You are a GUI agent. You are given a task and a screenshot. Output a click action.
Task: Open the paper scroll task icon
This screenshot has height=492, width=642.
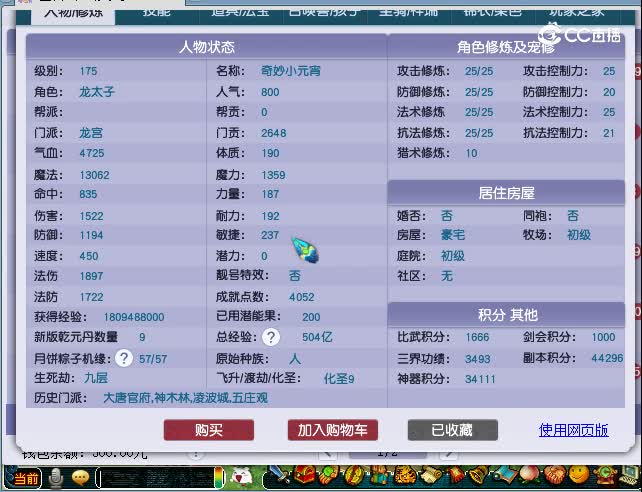[431, 475]
